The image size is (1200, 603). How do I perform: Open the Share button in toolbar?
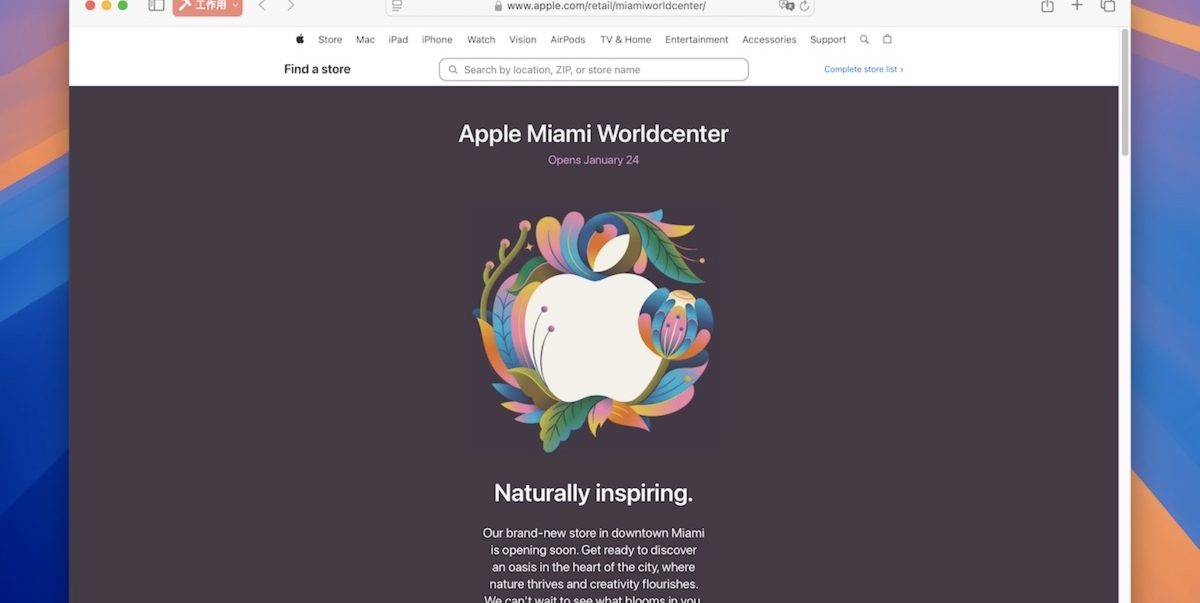[x=1047, y=6]
